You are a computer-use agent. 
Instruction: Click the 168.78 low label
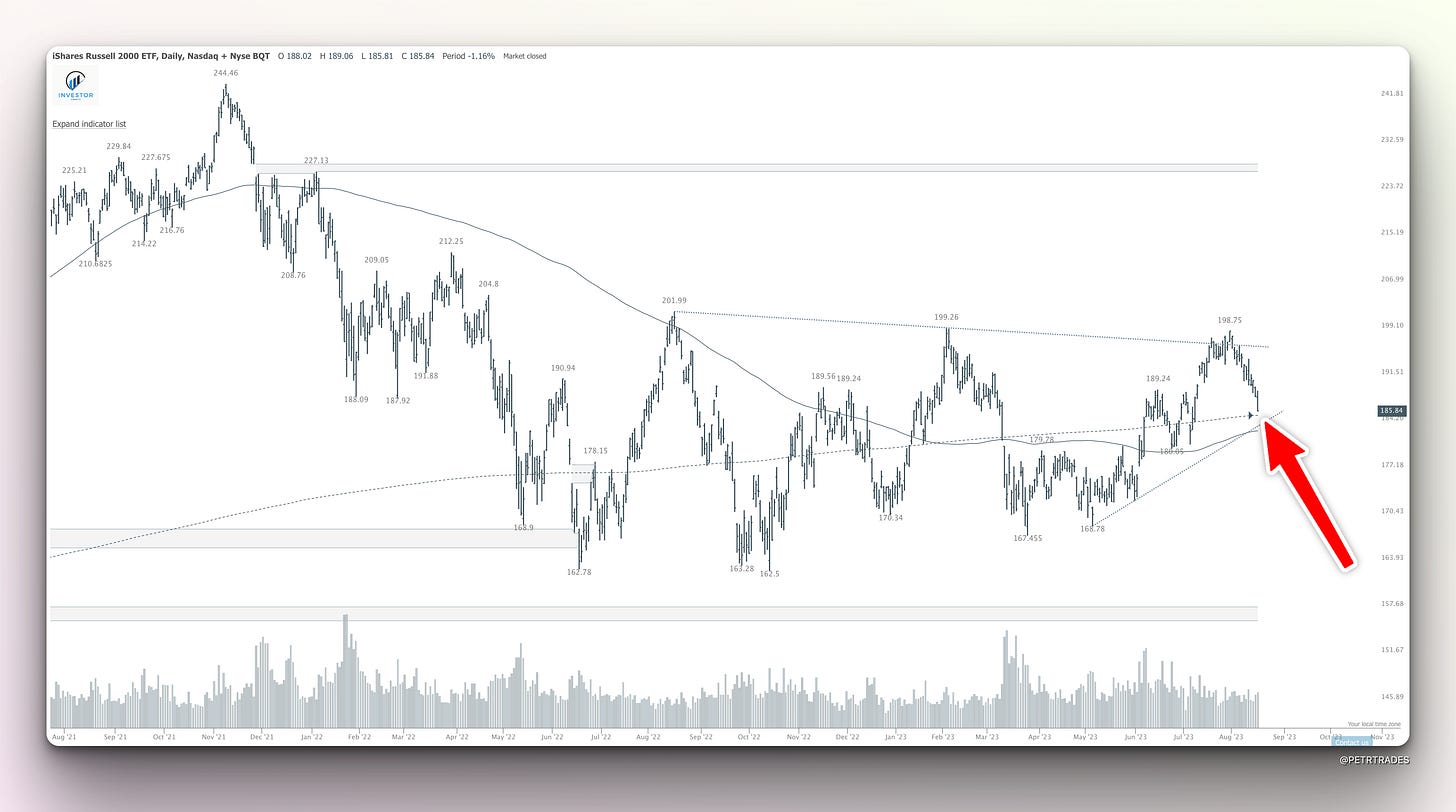tap(1093, 528)
